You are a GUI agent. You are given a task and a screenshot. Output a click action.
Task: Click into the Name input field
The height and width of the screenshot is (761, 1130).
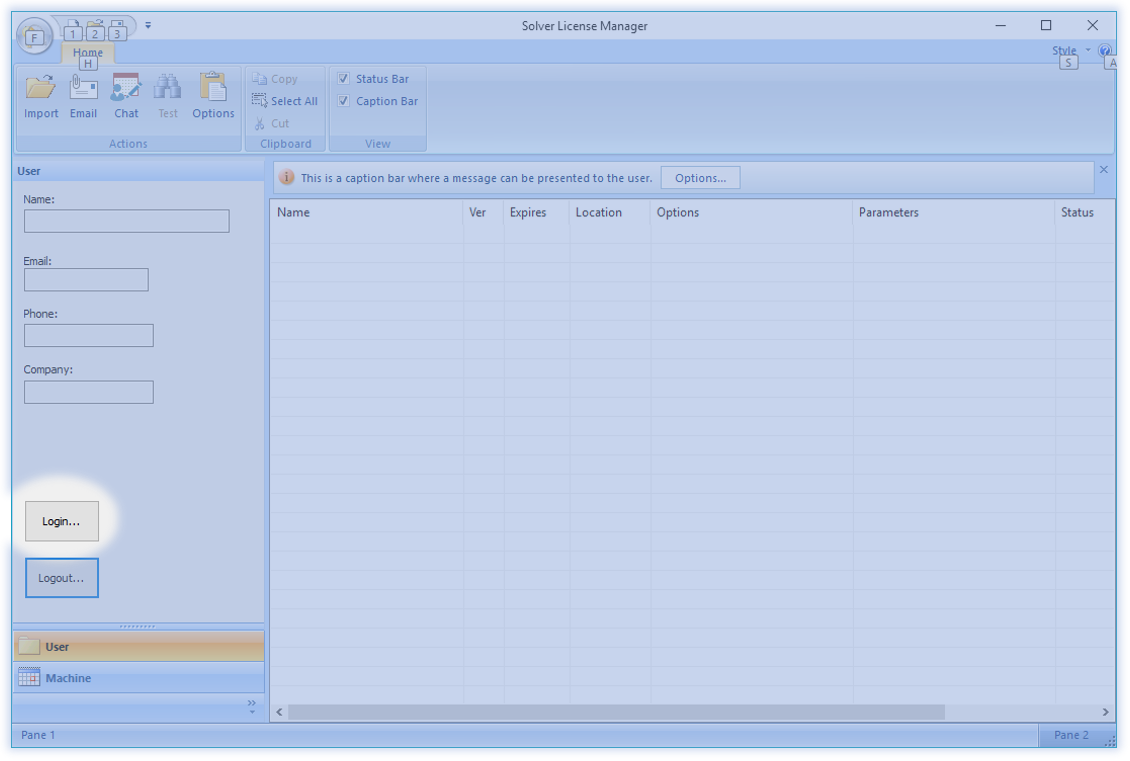(x=127, y=221)
